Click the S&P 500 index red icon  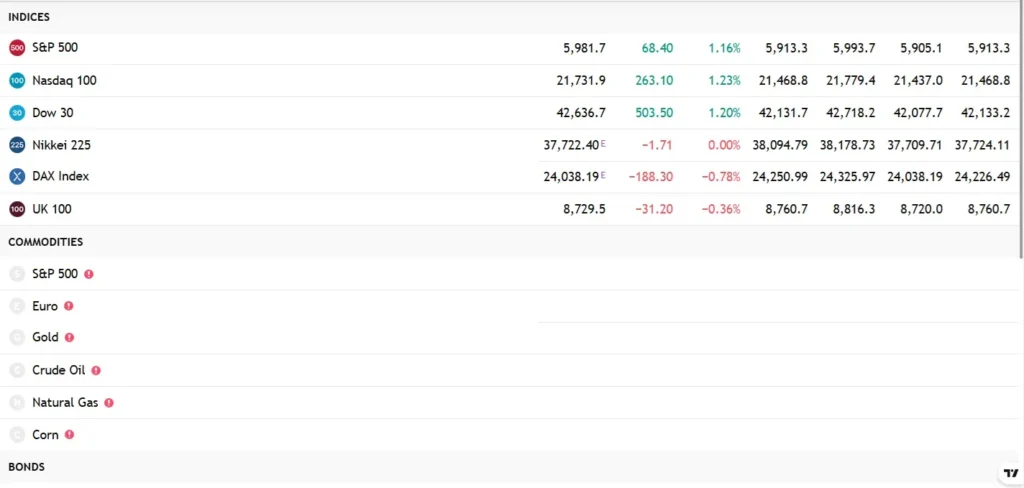coord(16,48)
